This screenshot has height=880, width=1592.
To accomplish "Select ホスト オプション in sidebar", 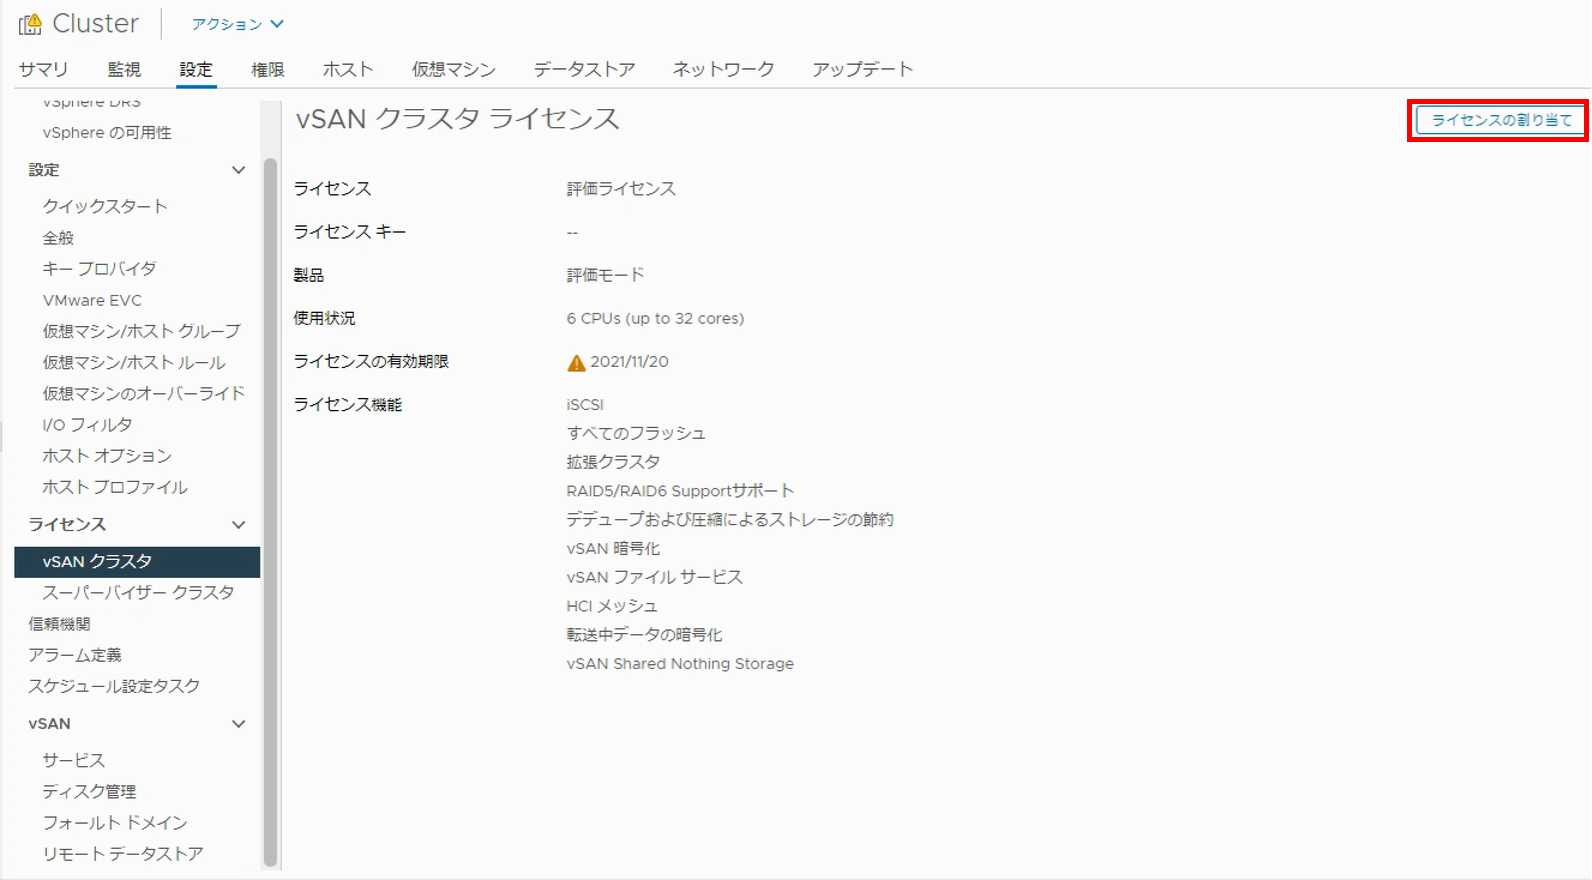I will (x=107, y=456).
